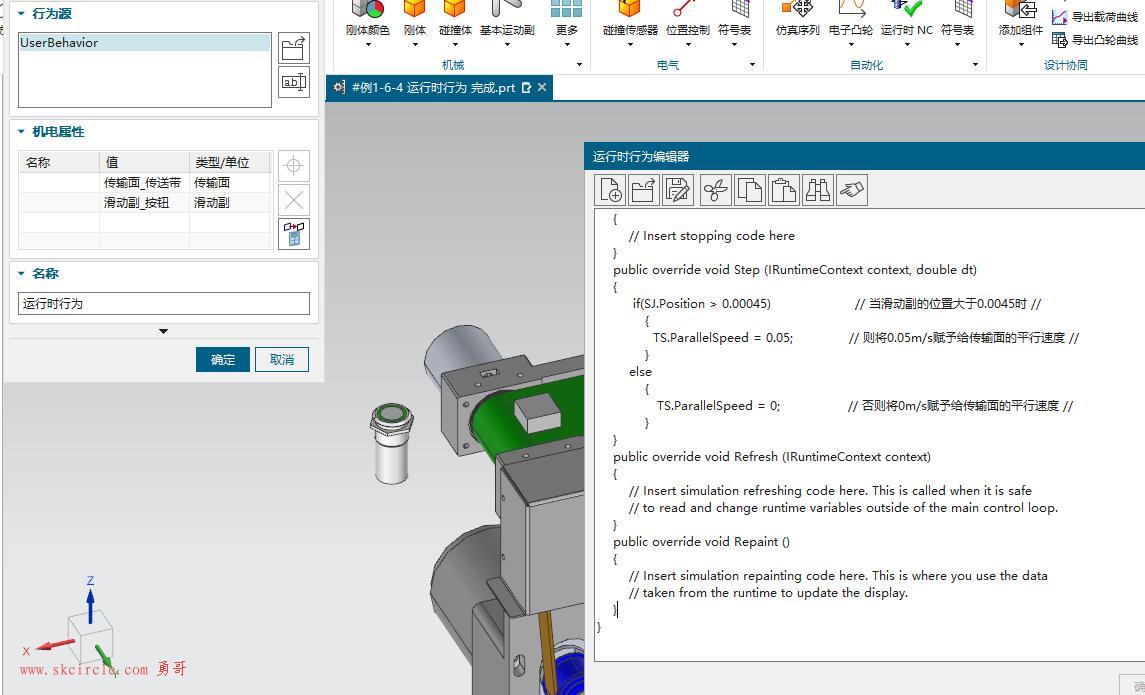The width and height of the screenshot is (1145, 695).
Task: Click the 符号表 icon in the 电气 group
Action: pyautogui.click(x=740, y=9)
